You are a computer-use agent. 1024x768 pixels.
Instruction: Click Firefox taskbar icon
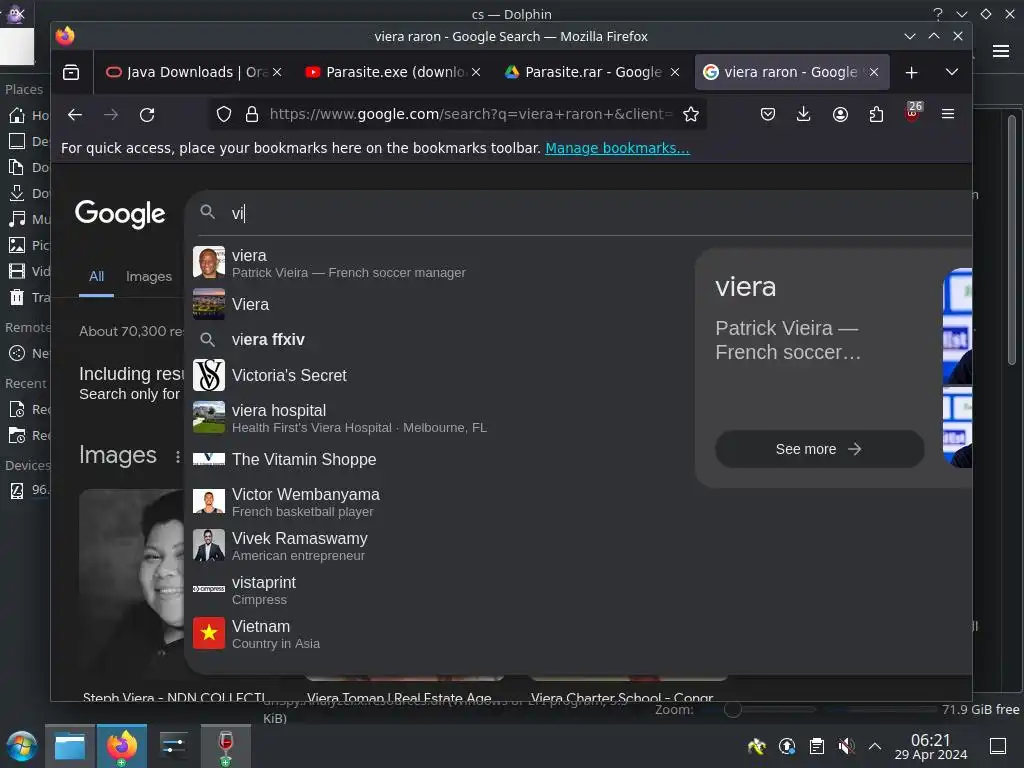[x=121, y=746]
